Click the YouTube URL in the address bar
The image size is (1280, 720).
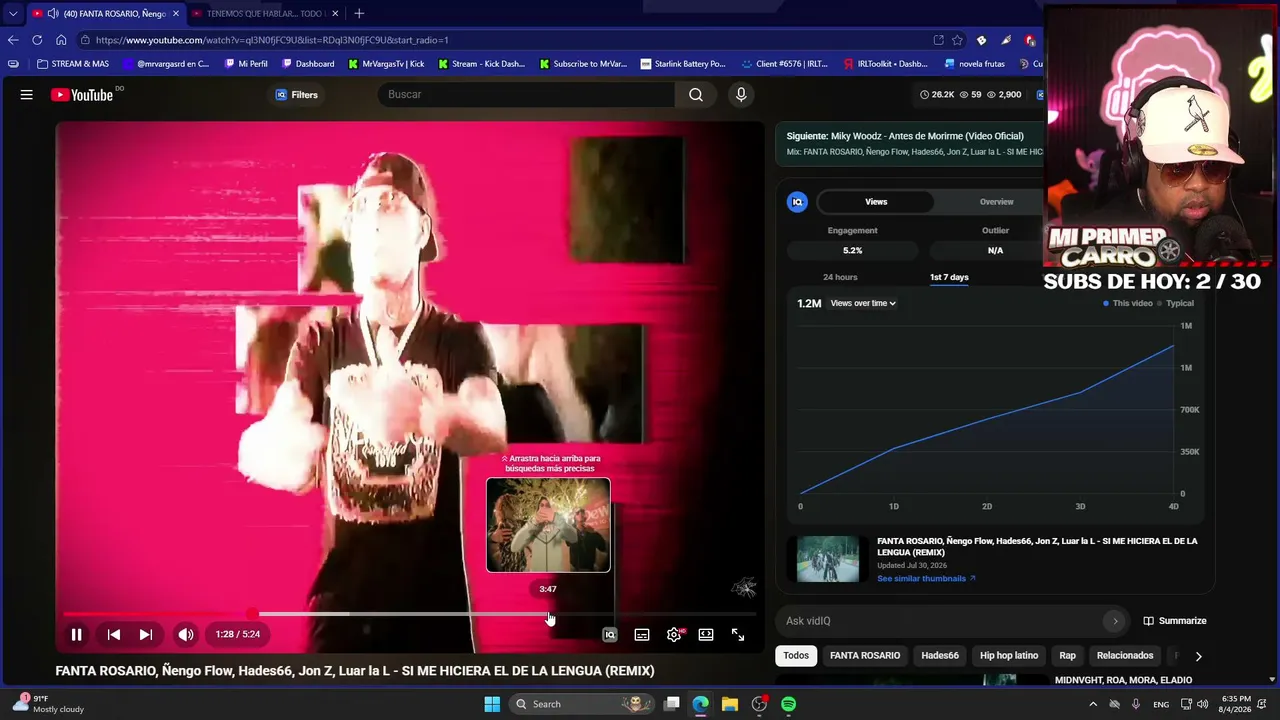272,40
